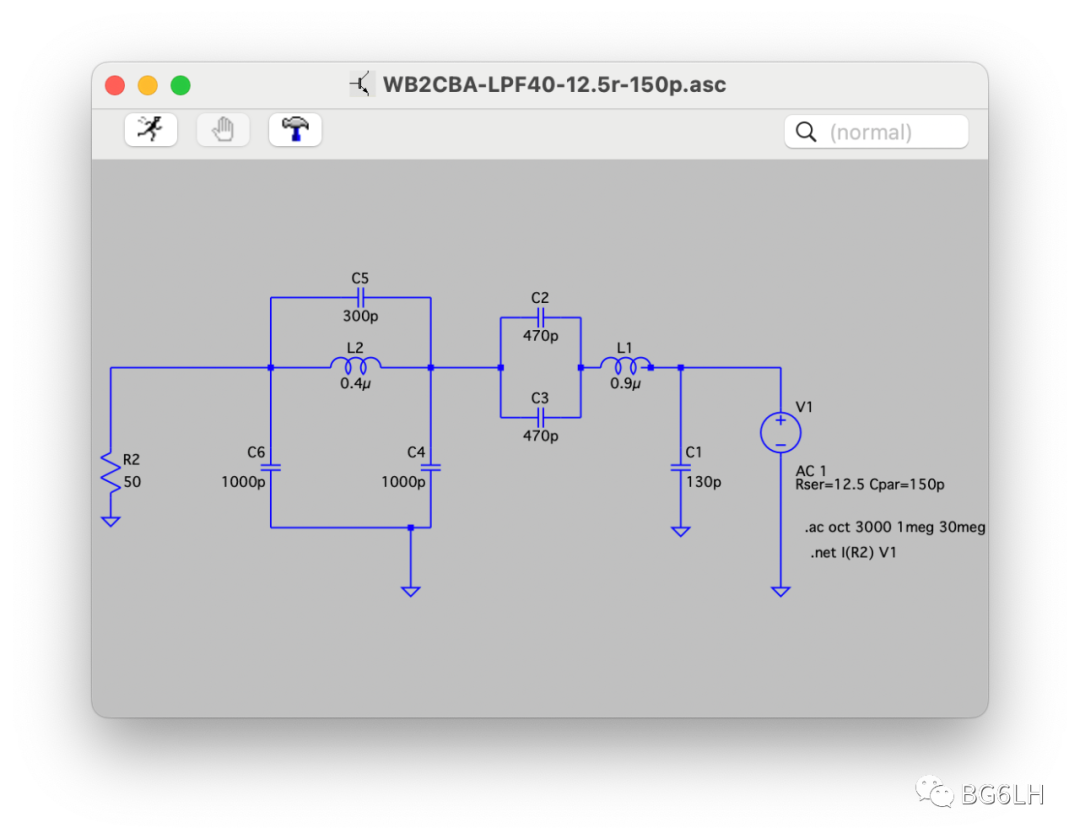This screenshot has height=839, width=1080.
Task: Select the V1 voltage source symbol
Action: click(780, 433)
